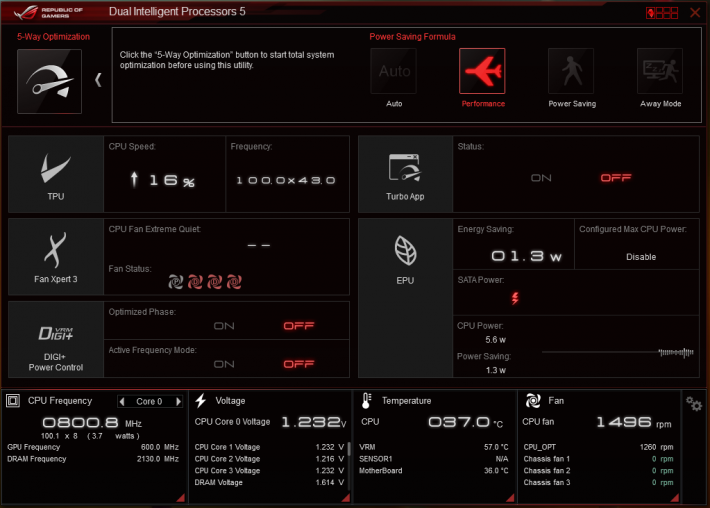Click the CPU Power 5.6 w value

(x=495, y=340)
